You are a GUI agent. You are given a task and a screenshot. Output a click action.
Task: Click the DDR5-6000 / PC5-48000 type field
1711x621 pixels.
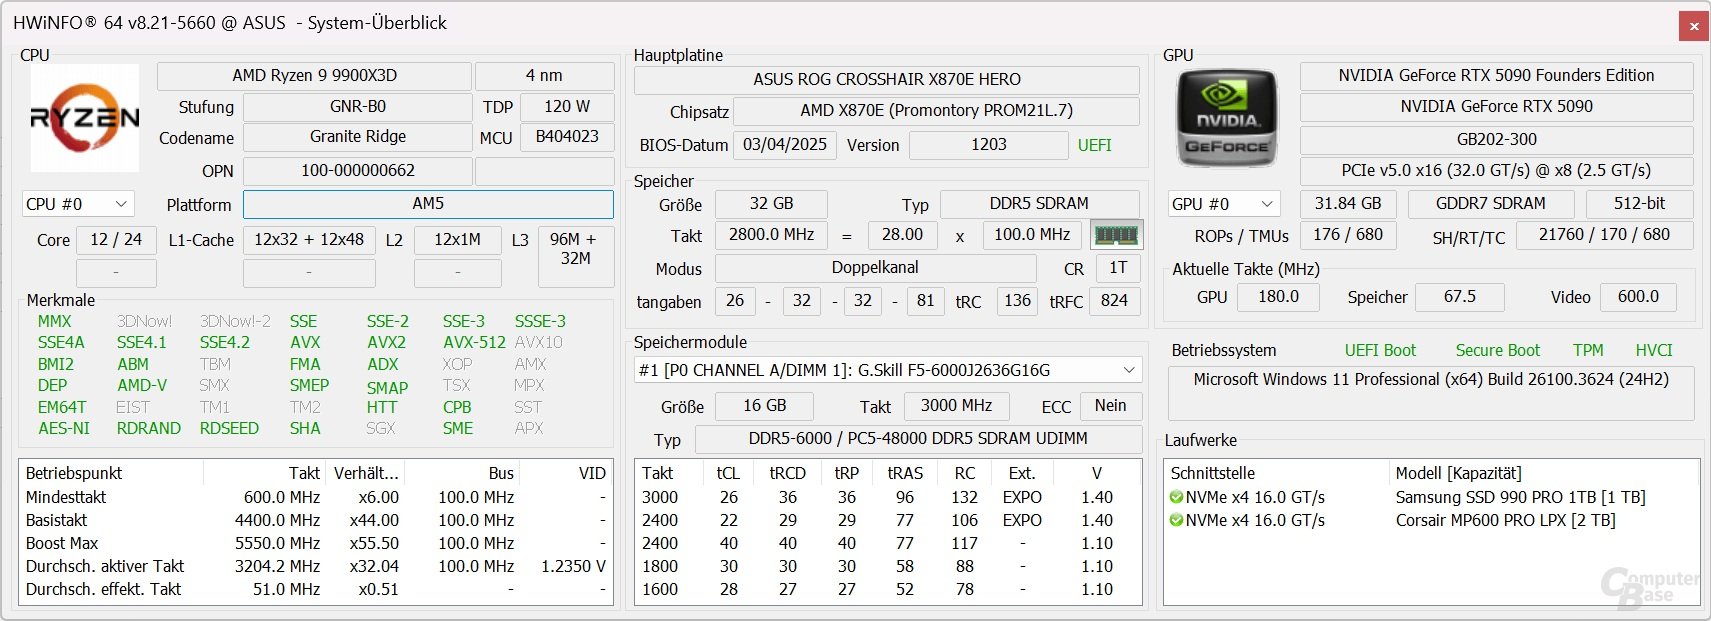pos(918,439)
